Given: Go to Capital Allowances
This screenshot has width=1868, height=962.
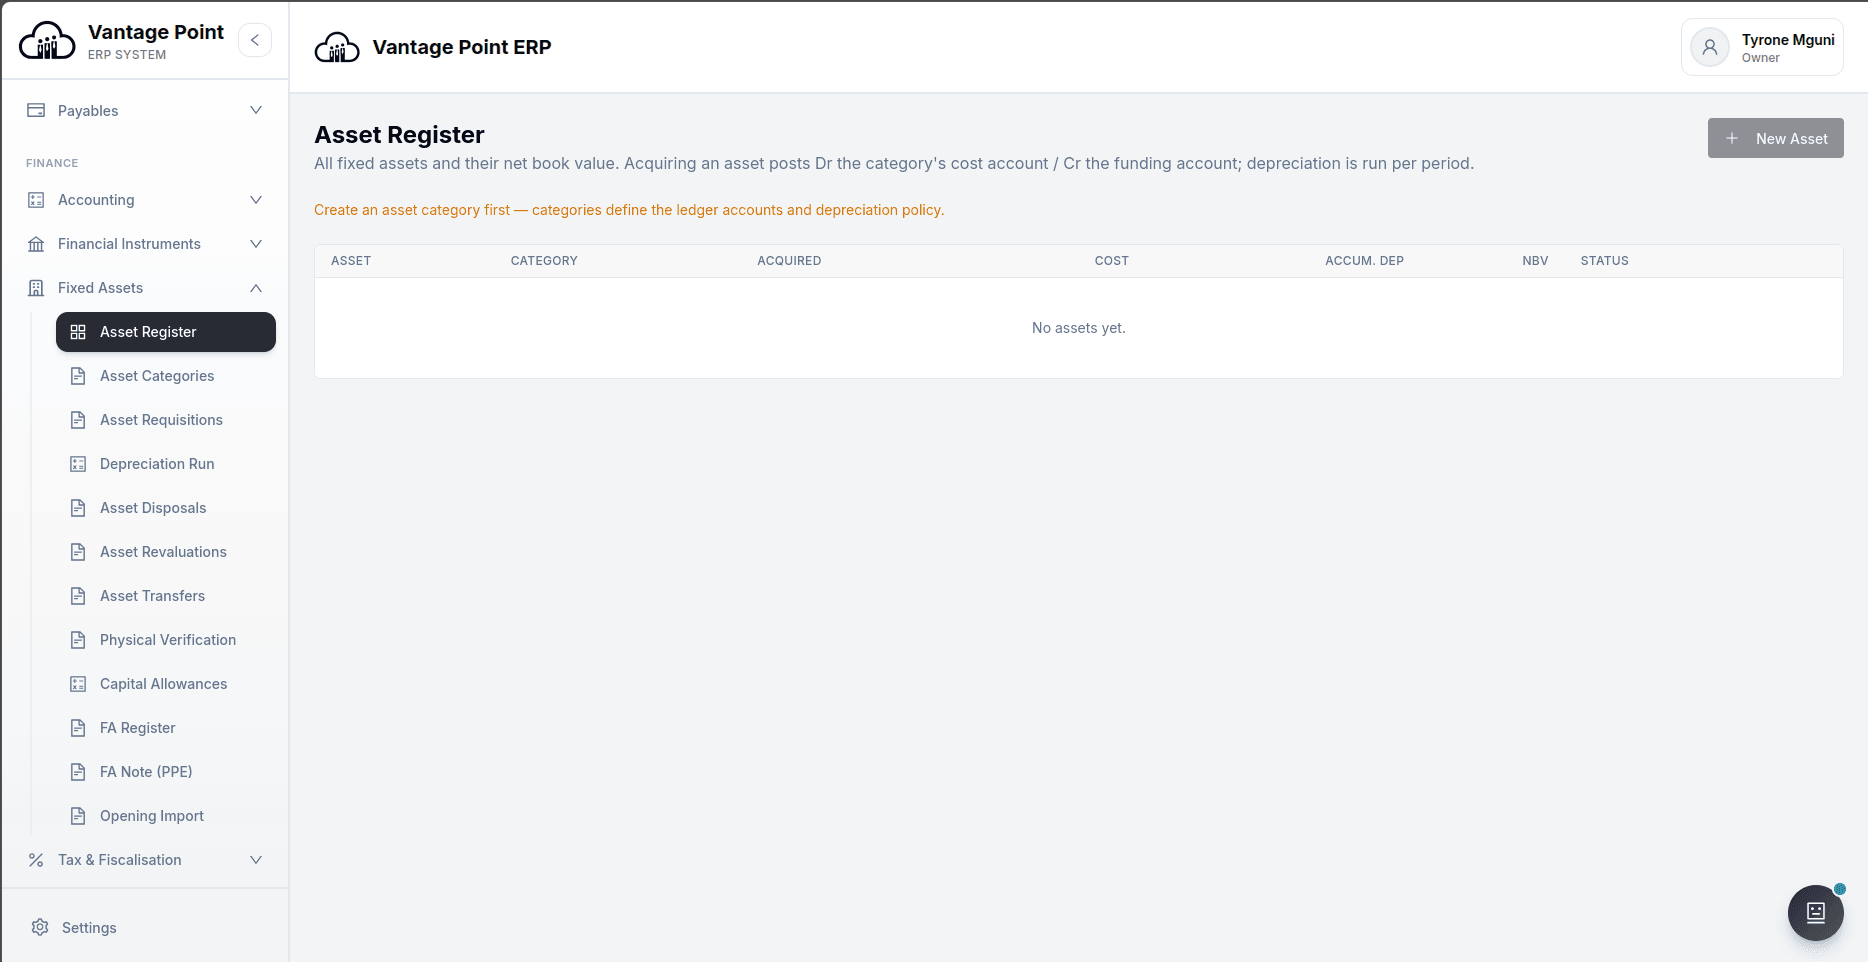Looking at the screenshot, I should 166,684.
